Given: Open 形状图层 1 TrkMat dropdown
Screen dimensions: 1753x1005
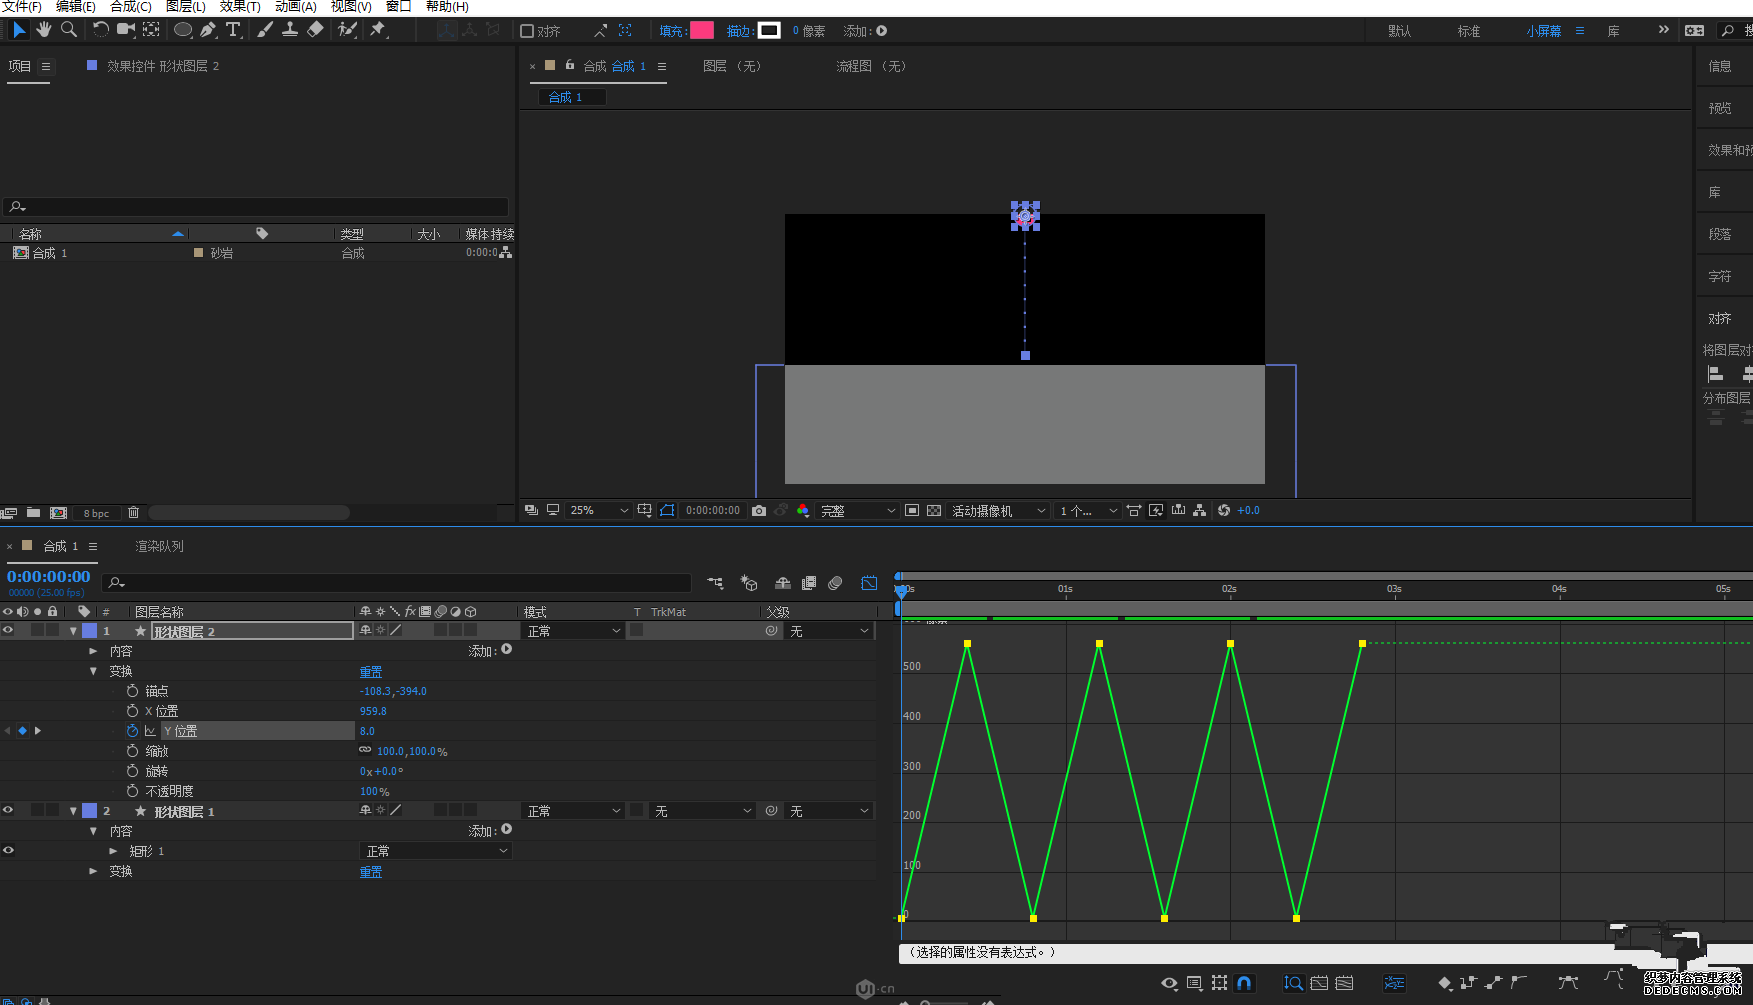Looking at the screenshot, I should point(703,811).
